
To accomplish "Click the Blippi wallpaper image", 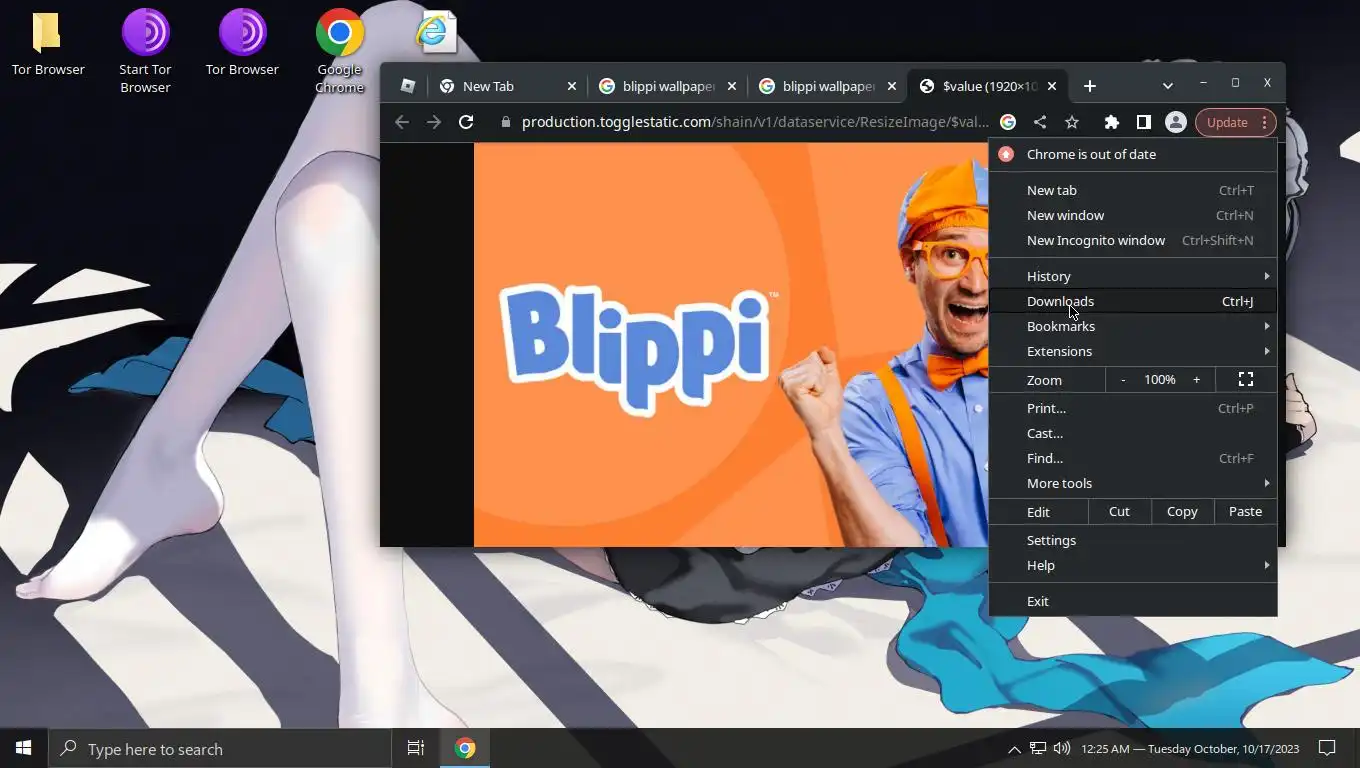I will coord(730,345).
